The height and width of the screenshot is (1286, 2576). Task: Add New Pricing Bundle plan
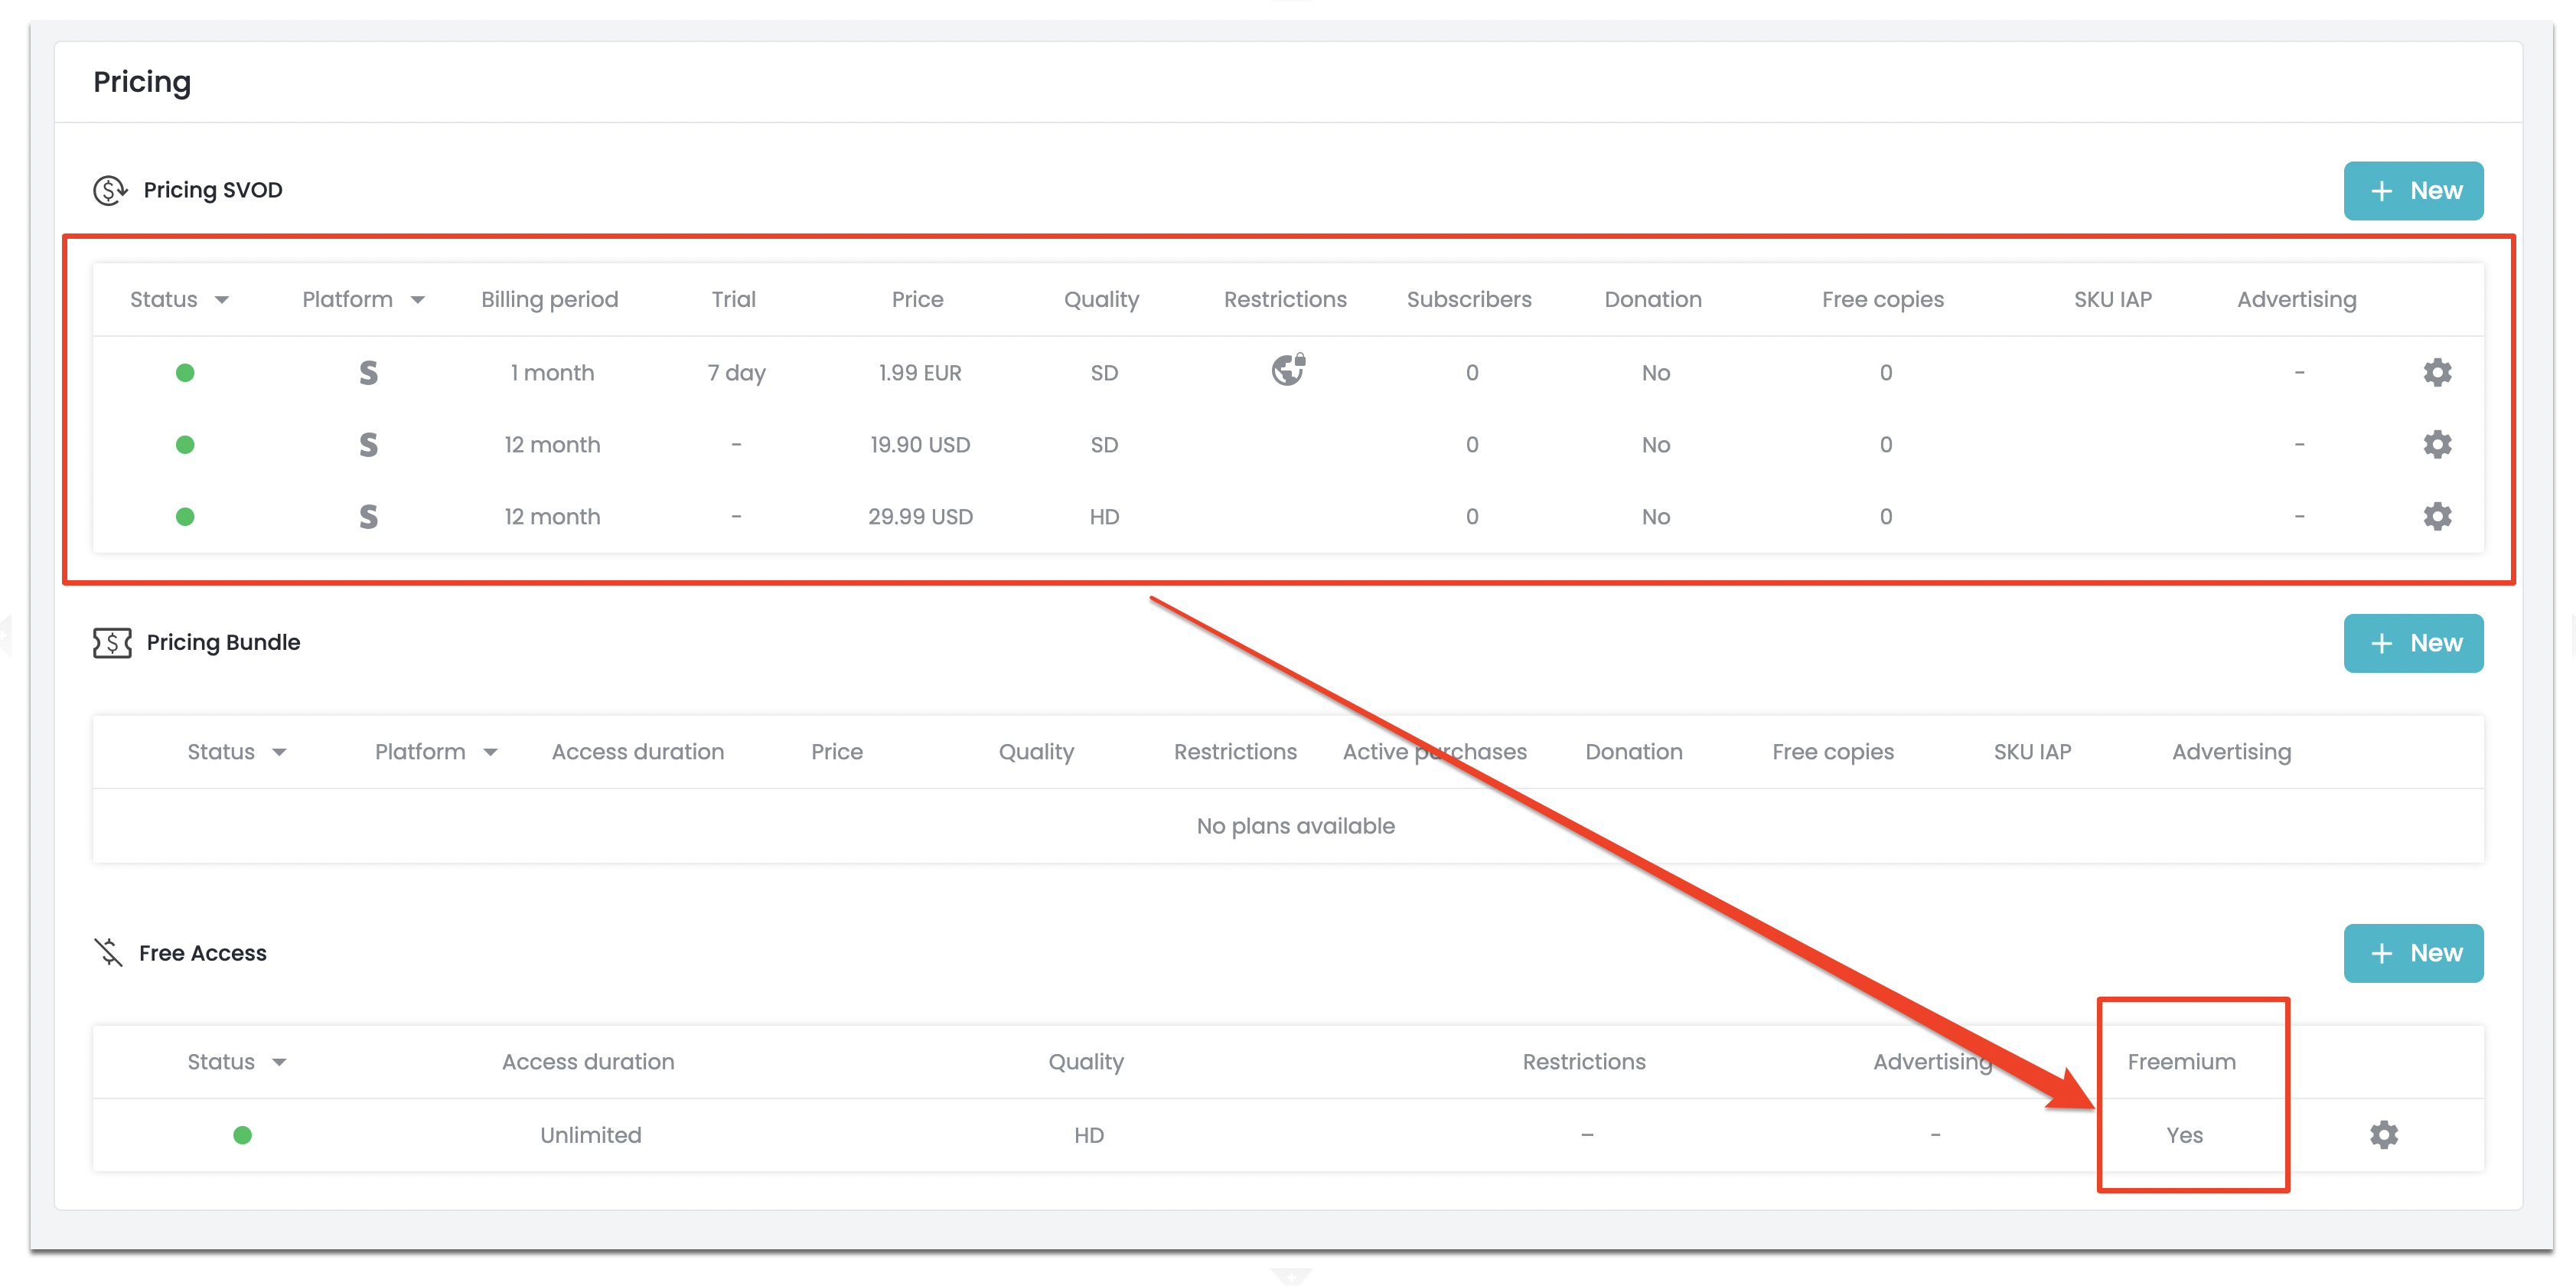pos(2413,642)
